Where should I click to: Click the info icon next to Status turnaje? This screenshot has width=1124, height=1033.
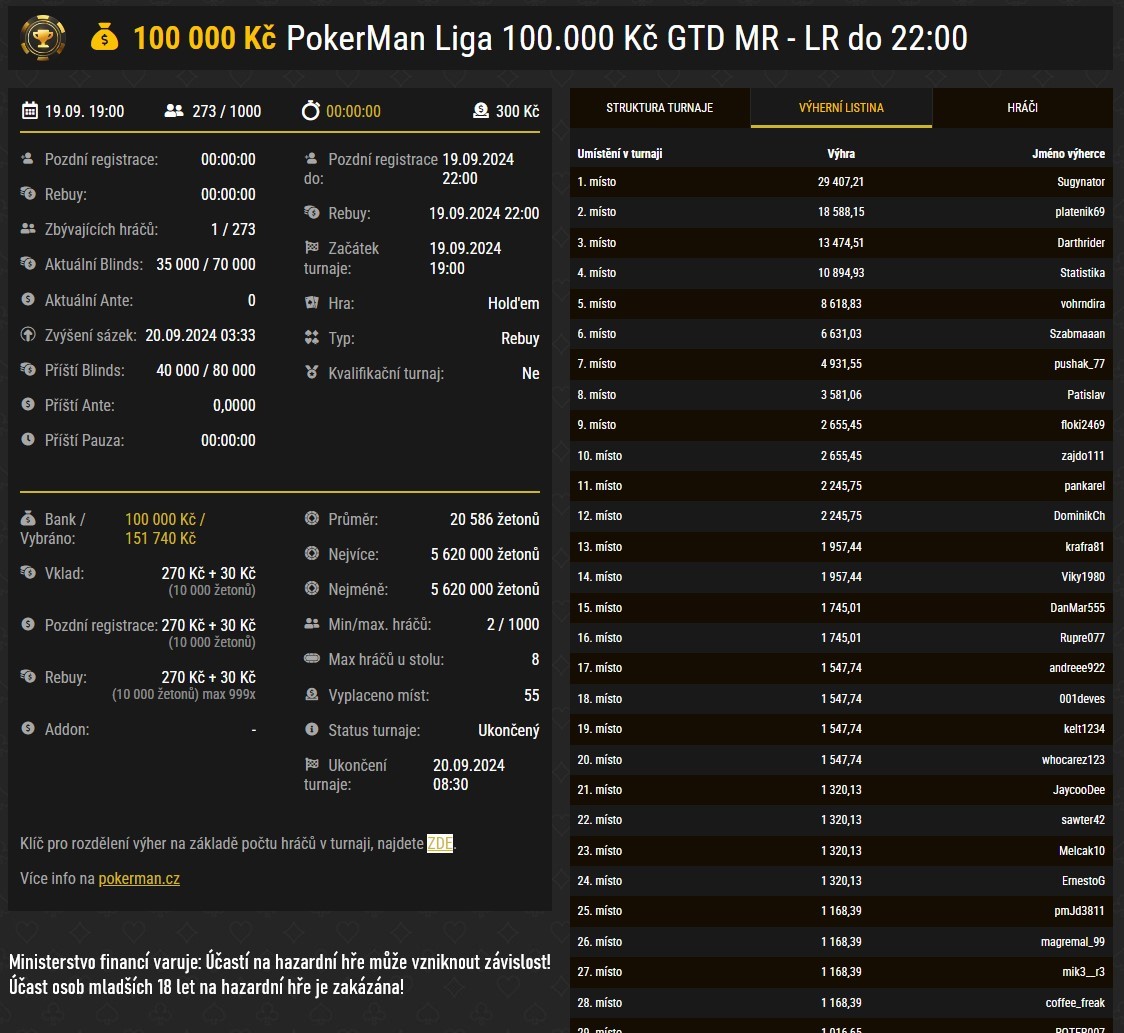tap(312, 730)
